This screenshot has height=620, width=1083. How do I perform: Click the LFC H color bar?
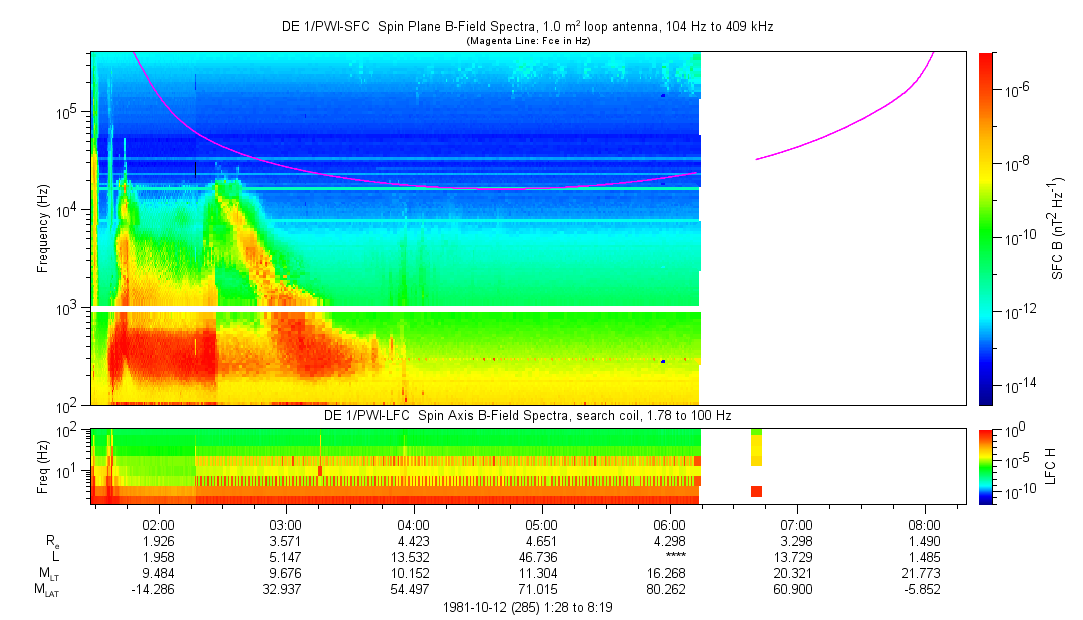[985, 465]
